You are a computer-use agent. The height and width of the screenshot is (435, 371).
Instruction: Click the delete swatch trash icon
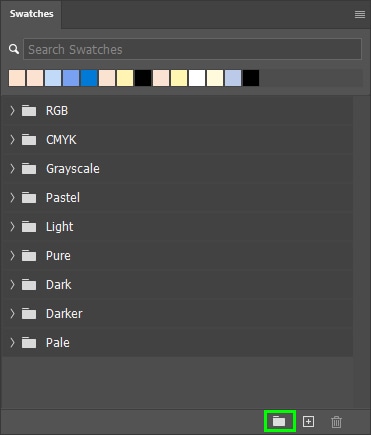(x=336, y=422)
